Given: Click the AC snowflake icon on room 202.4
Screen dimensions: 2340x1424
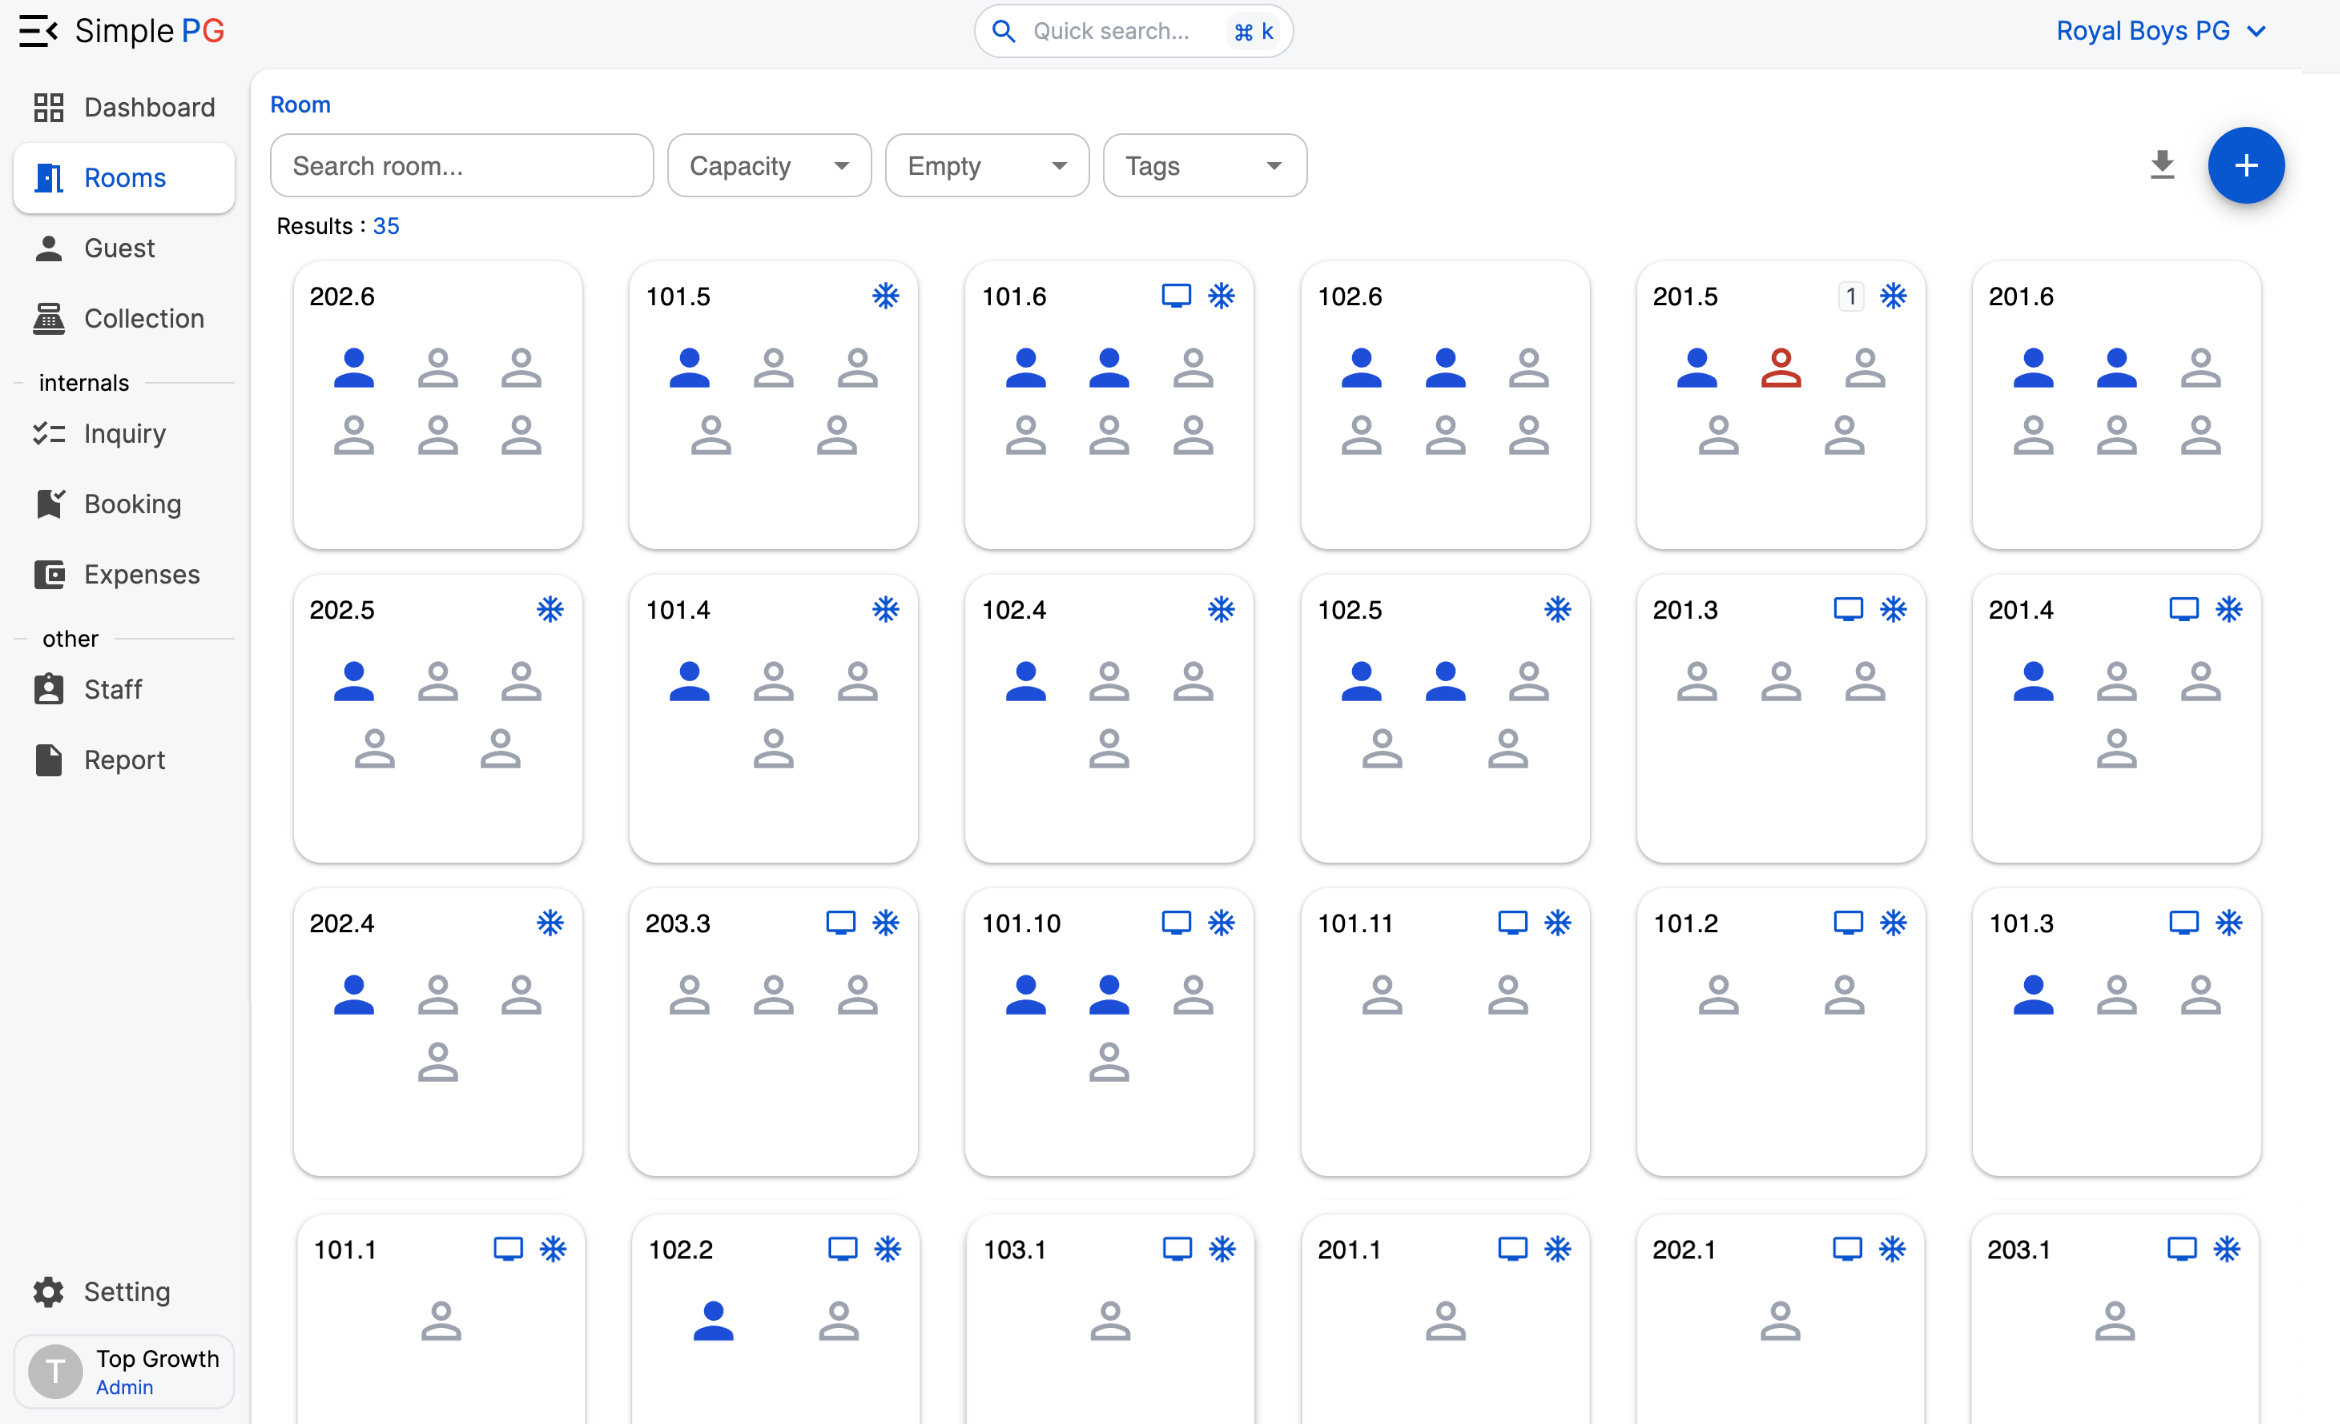Looking at the screenshot, I should [x=550, y=922].
